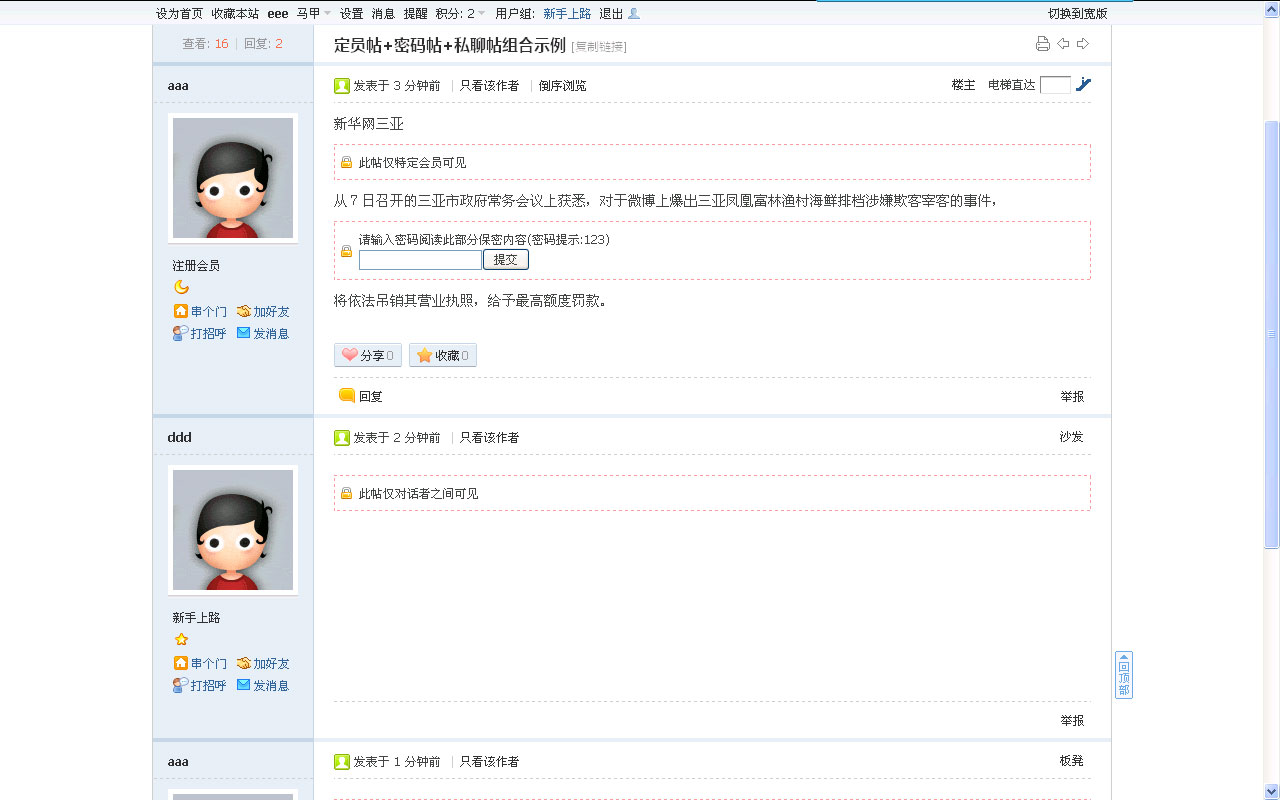Screen dimensions: 1280x800
Task: Click 加好友 icon under user aaa
Action: 244,311
